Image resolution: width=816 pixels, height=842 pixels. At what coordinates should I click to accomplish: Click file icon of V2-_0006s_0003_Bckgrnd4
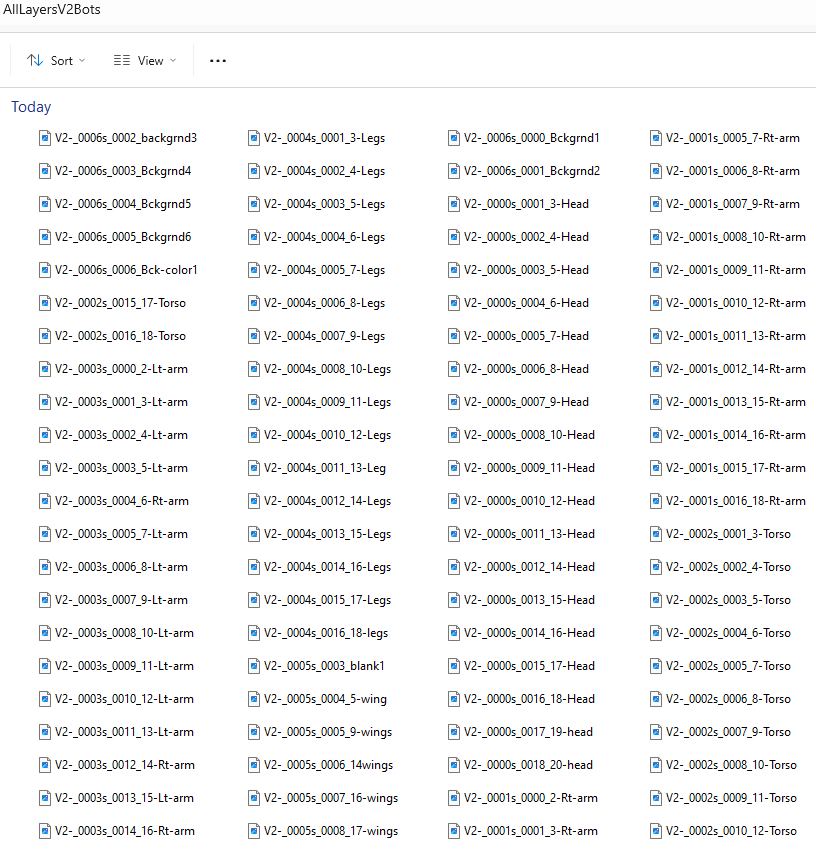coord(45,171)
